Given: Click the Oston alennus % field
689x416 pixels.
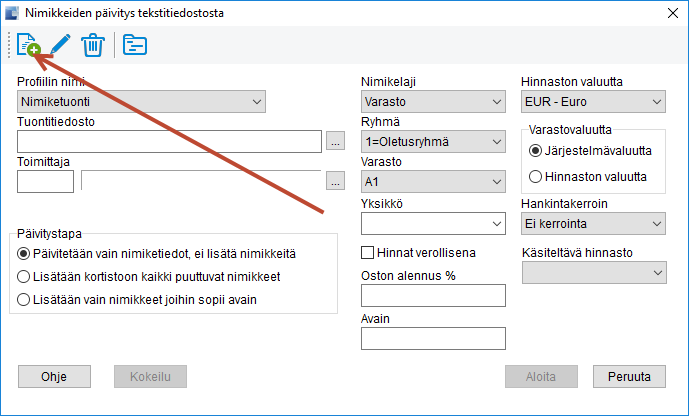Looking at the screenshot, I should coord(433,295).
